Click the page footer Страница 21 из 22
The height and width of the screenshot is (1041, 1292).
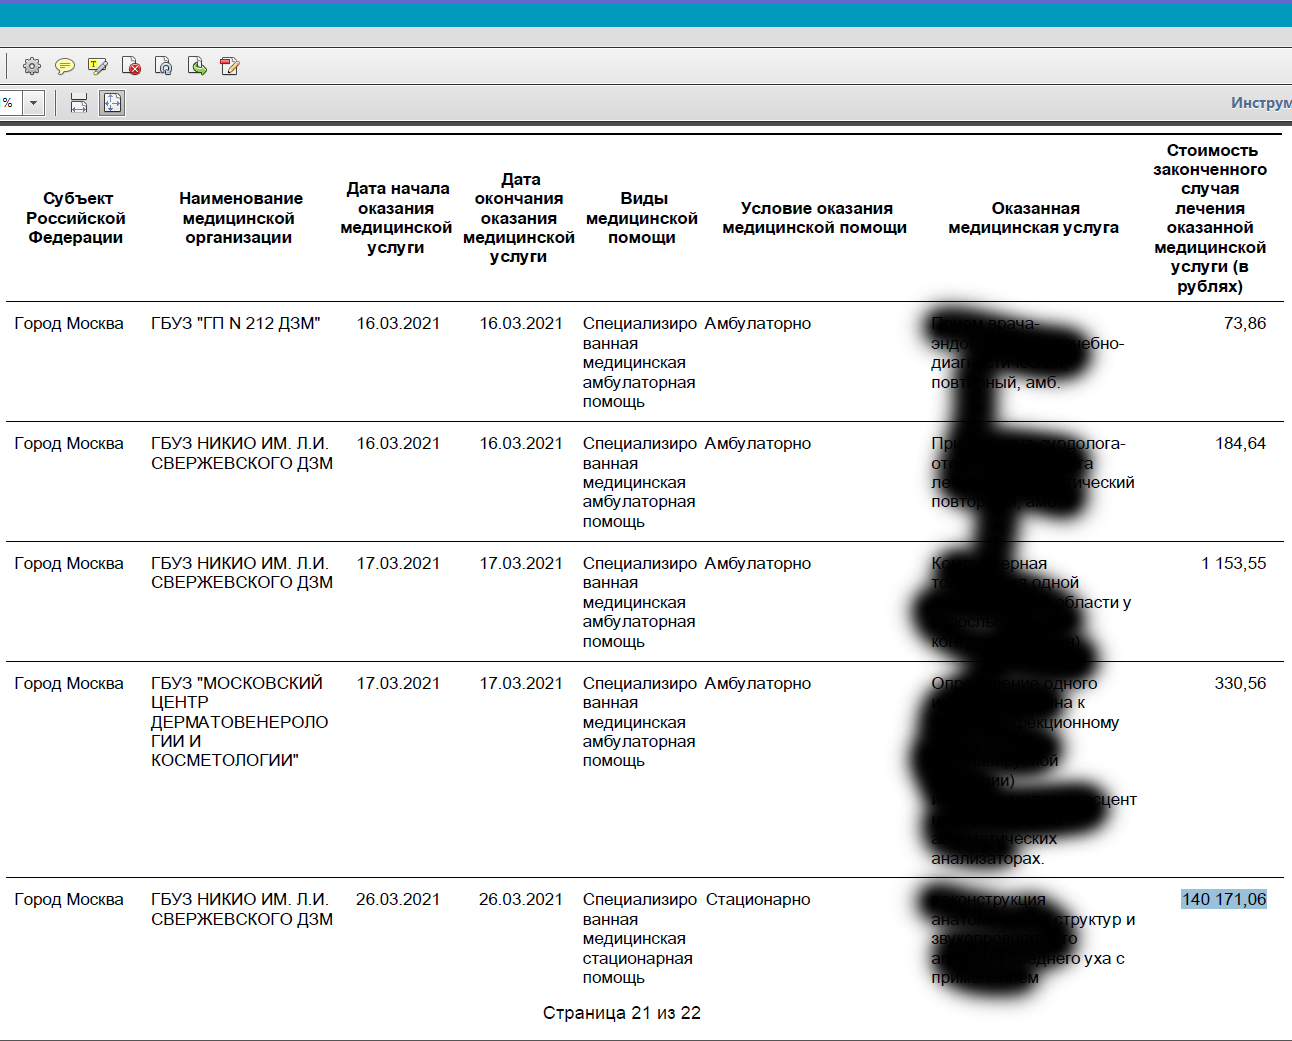coord(622,1013)
